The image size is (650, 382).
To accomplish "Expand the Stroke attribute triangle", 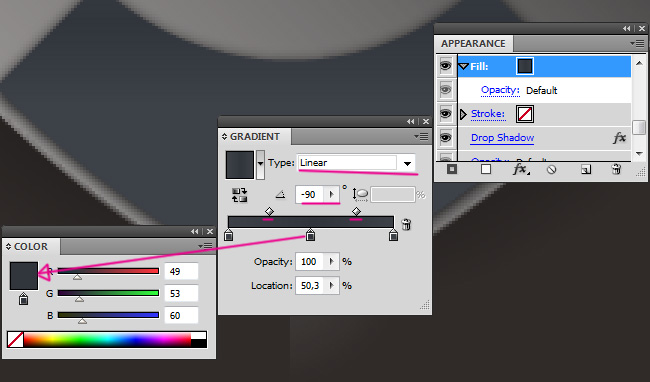I will (x=463, y=114).
